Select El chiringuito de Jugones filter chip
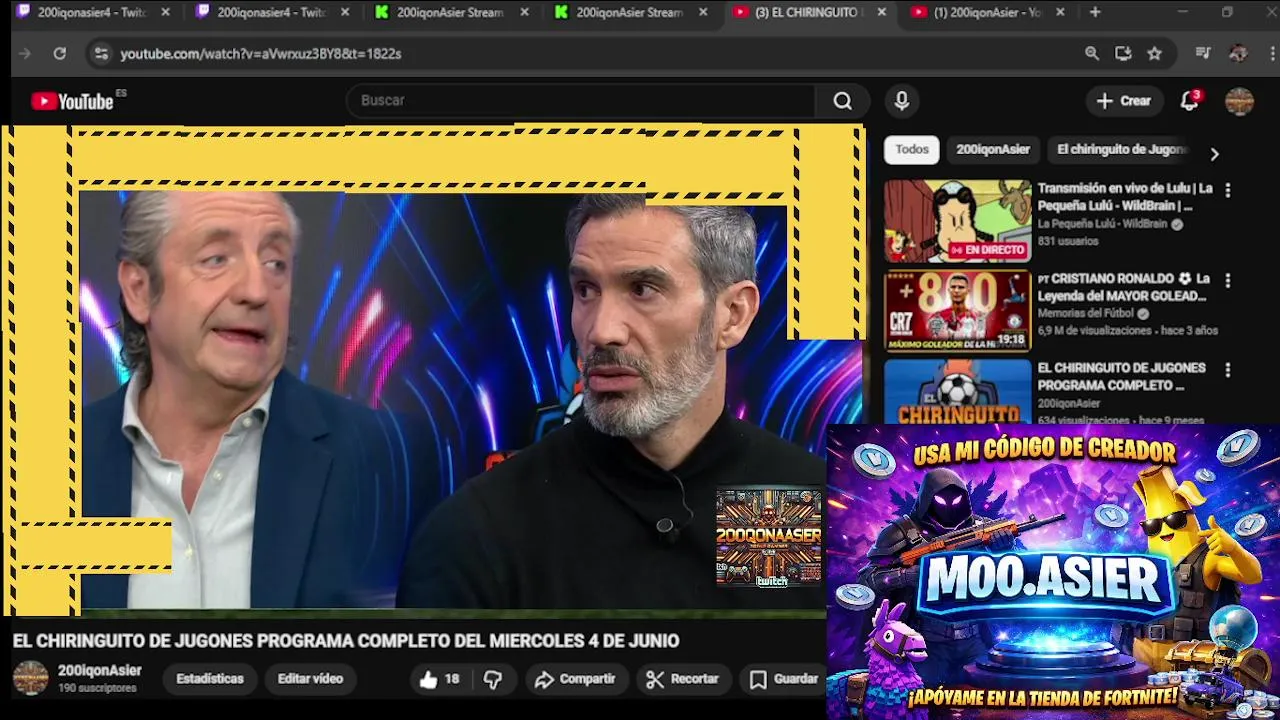Screen dimensions: 1280x720 point(1121,150)
